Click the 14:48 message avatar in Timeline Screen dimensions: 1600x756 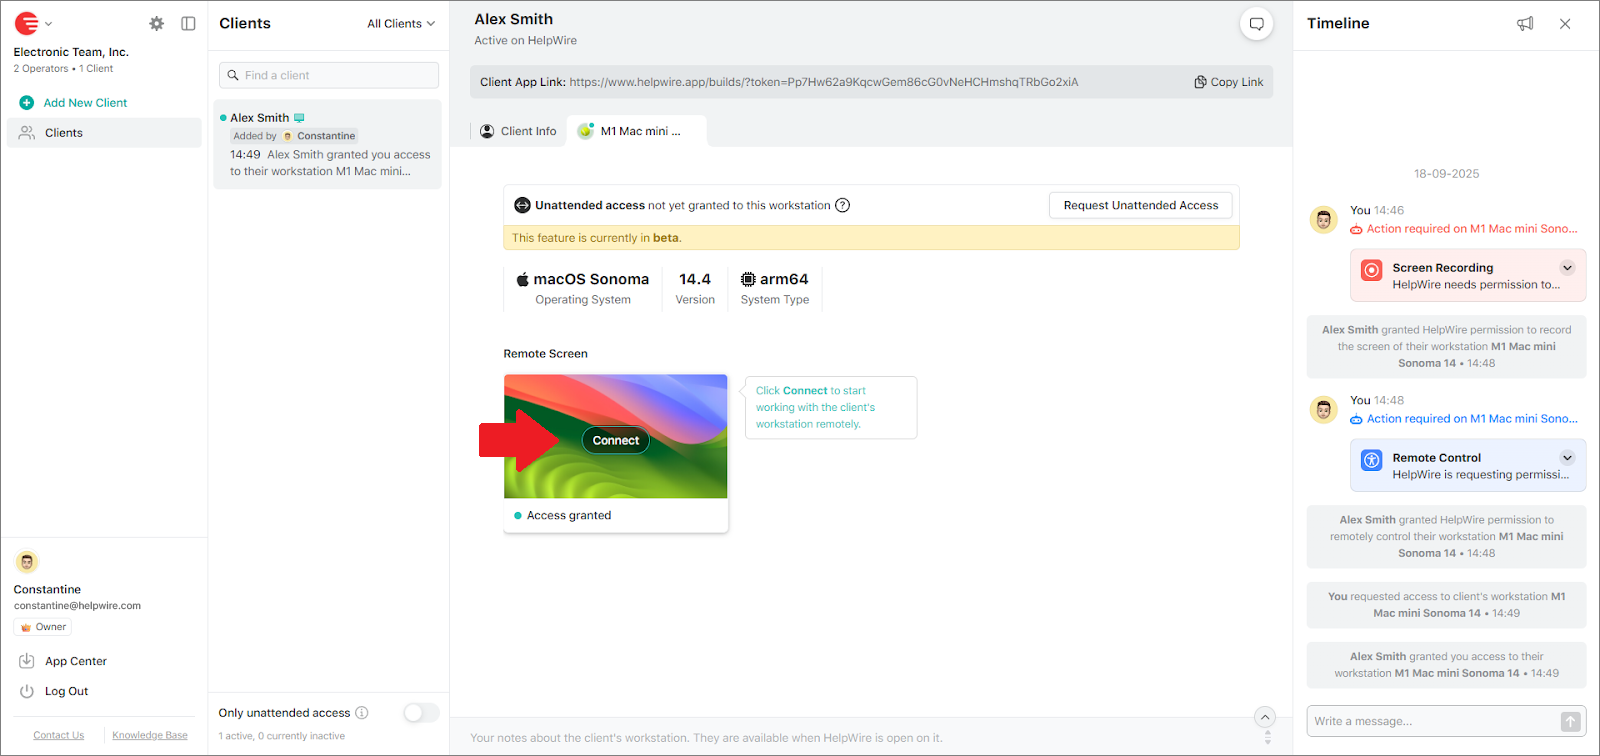(1324, 410)
